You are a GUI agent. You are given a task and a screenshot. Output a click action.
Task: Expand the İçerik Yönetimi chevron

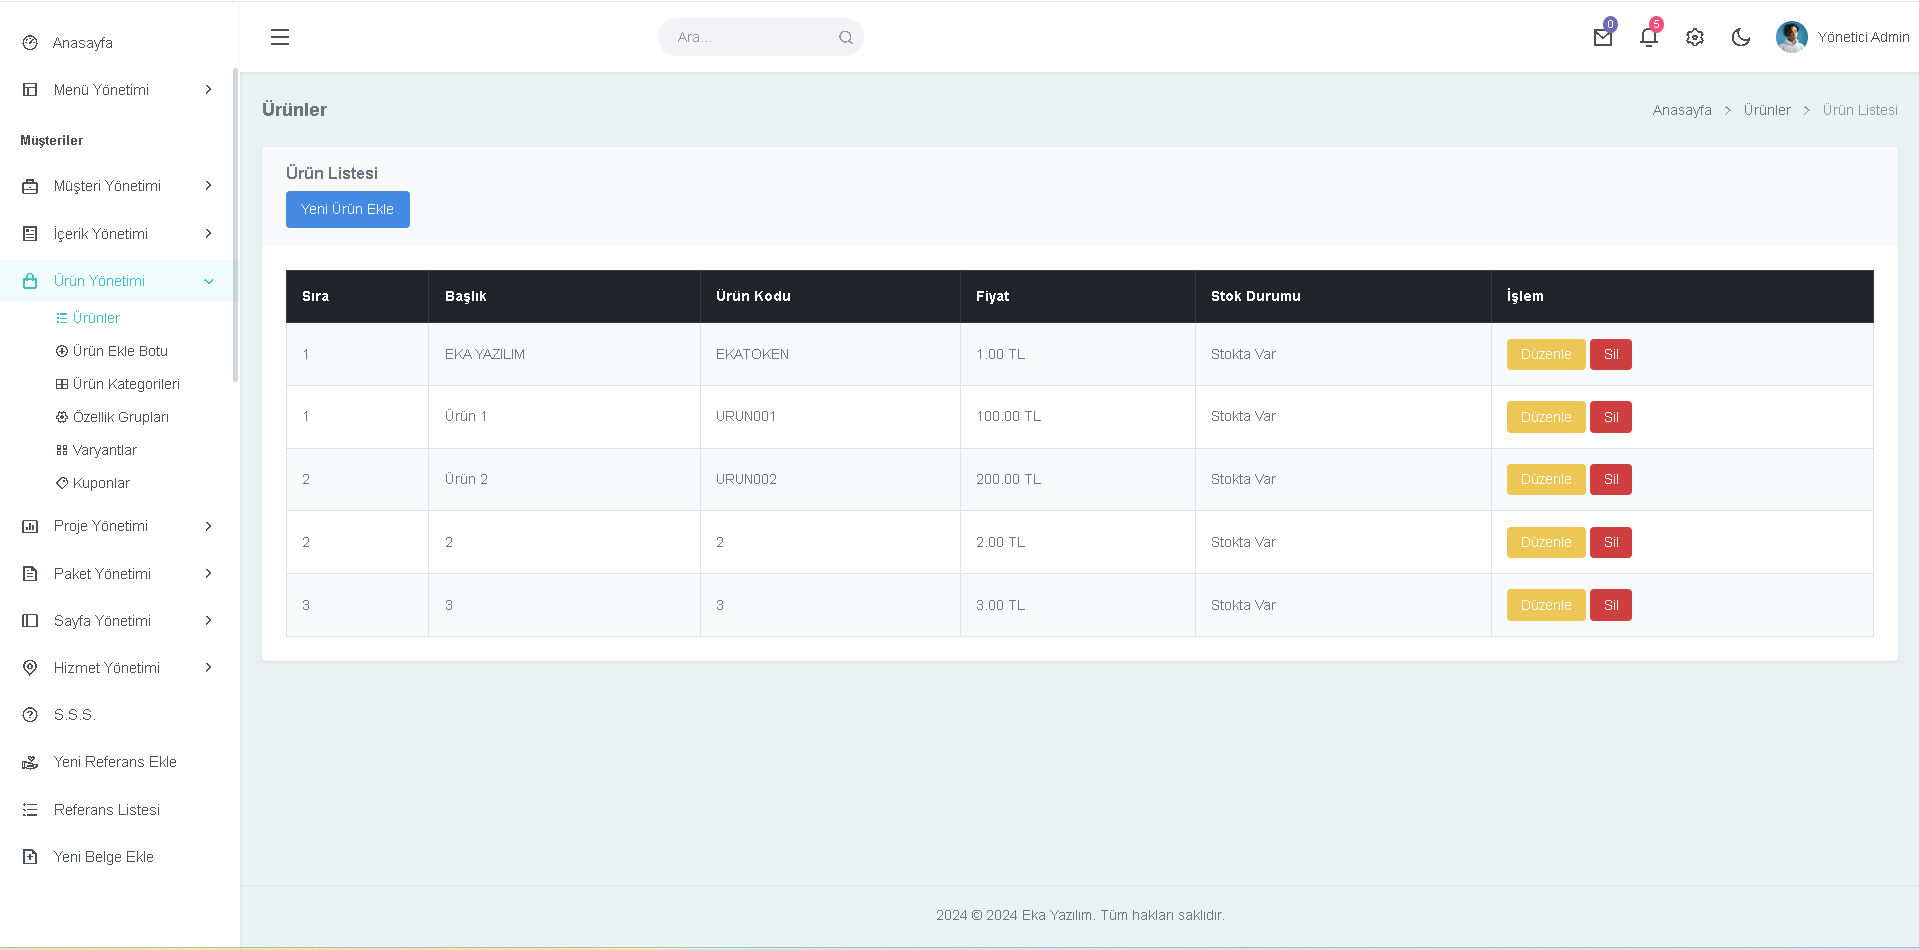tap(208, 234)
